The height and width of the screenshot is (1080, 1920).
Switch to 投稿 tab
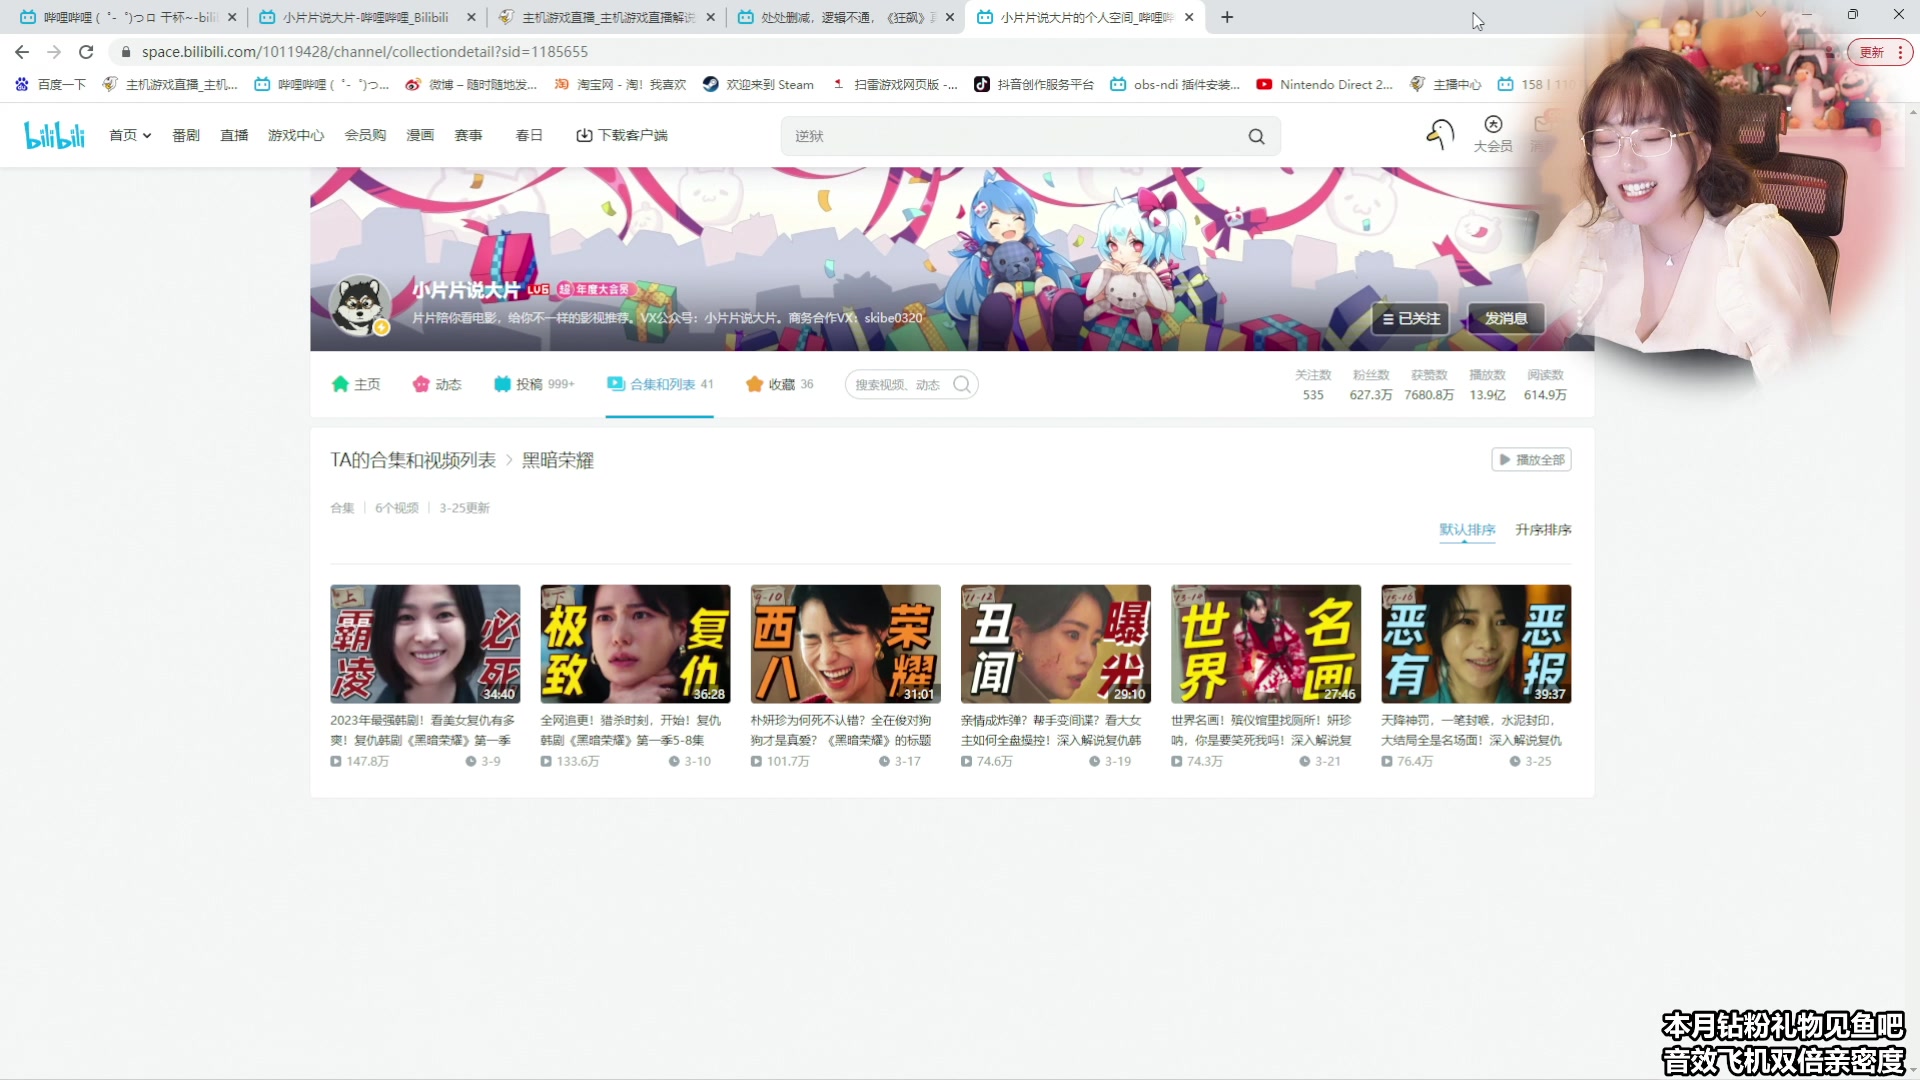point(534,384)
